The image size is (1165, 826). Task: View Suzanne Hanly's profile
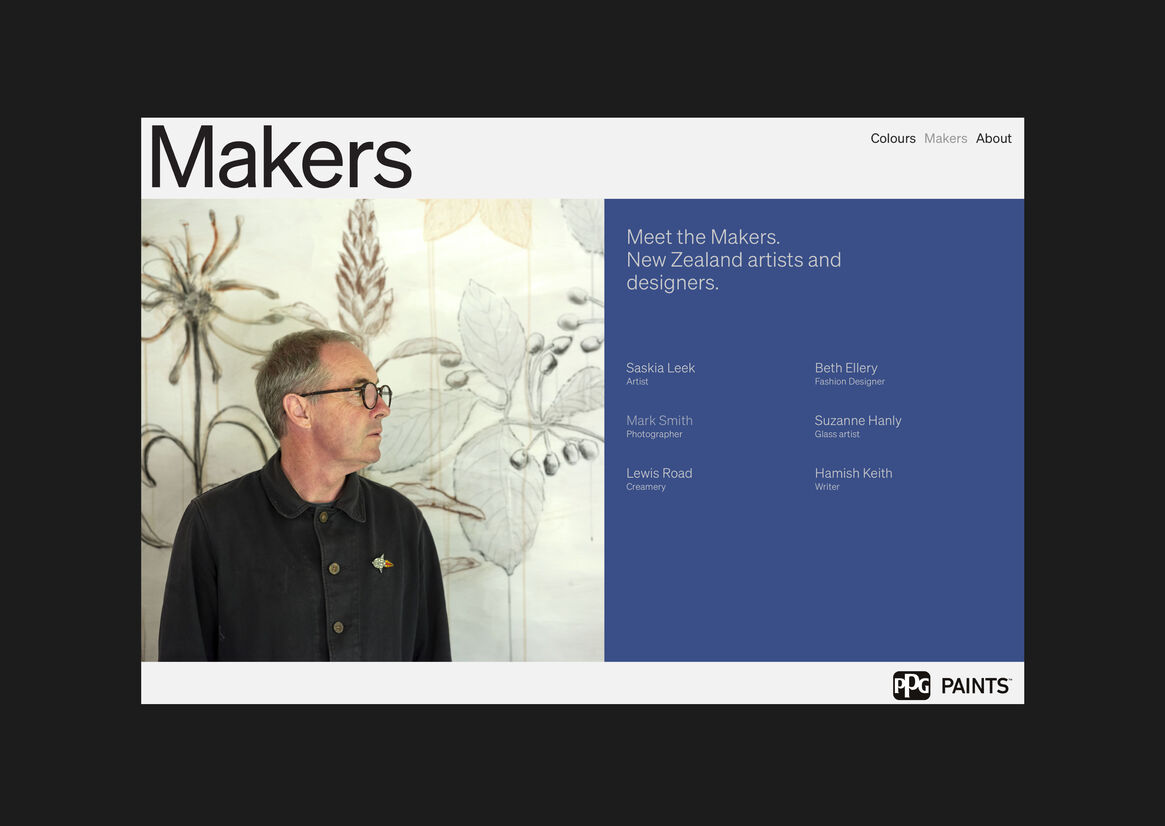click(857, 421)
